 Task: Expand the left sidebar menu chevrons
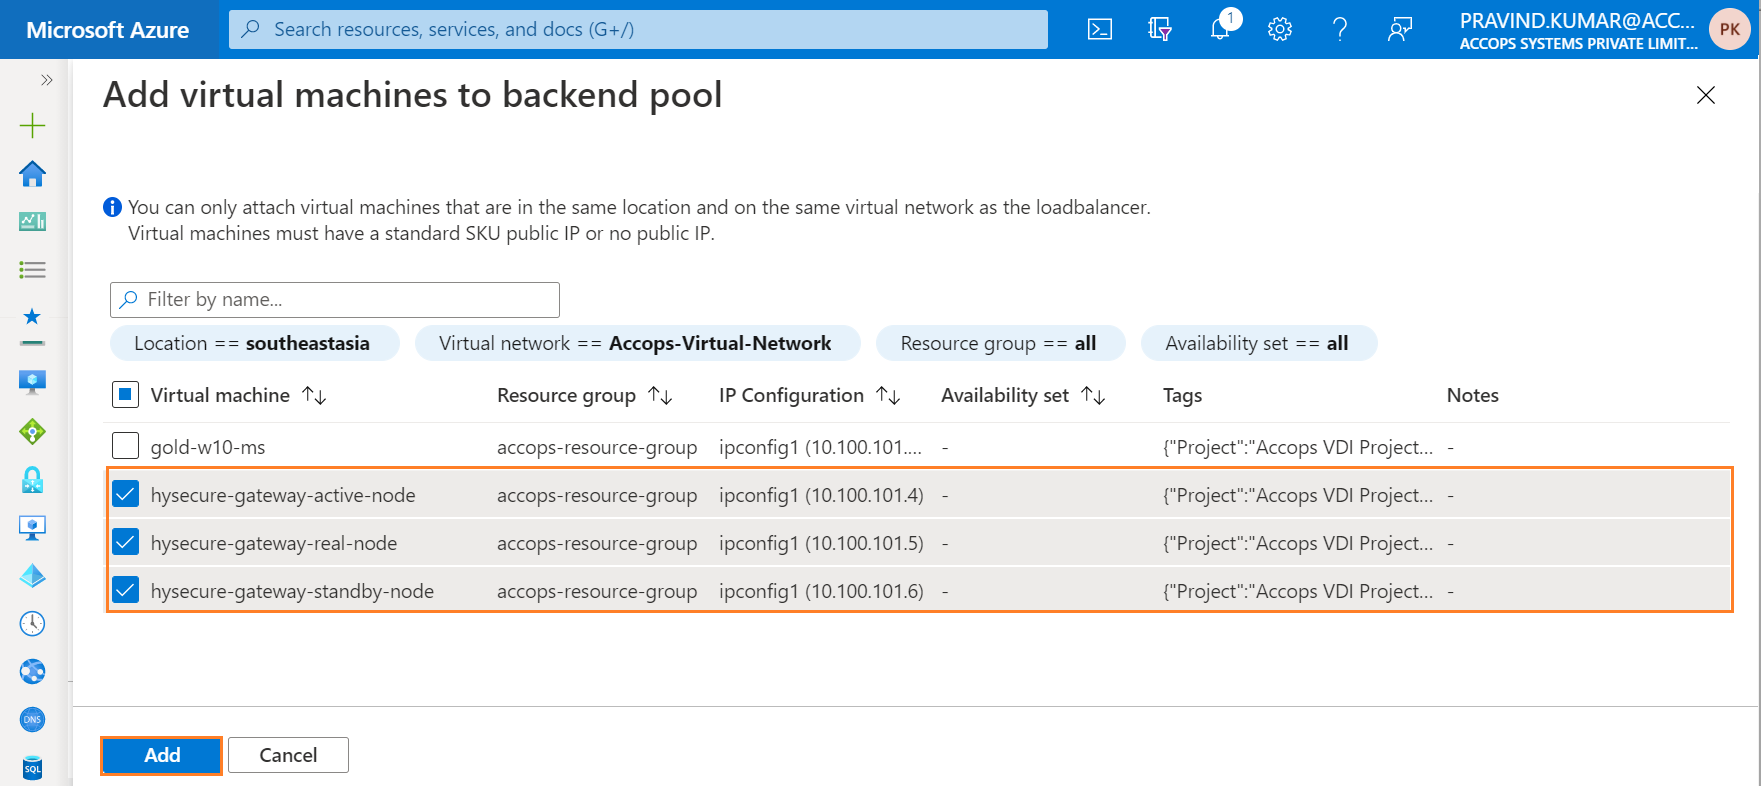[x=46, y=80]
